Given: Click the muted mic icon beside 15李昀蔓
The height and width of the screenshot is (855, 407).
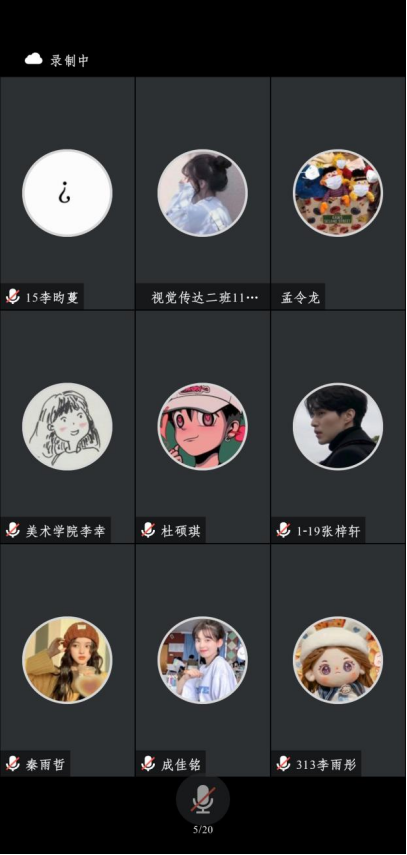Looking at the screenshot, I should pos(13,297).
